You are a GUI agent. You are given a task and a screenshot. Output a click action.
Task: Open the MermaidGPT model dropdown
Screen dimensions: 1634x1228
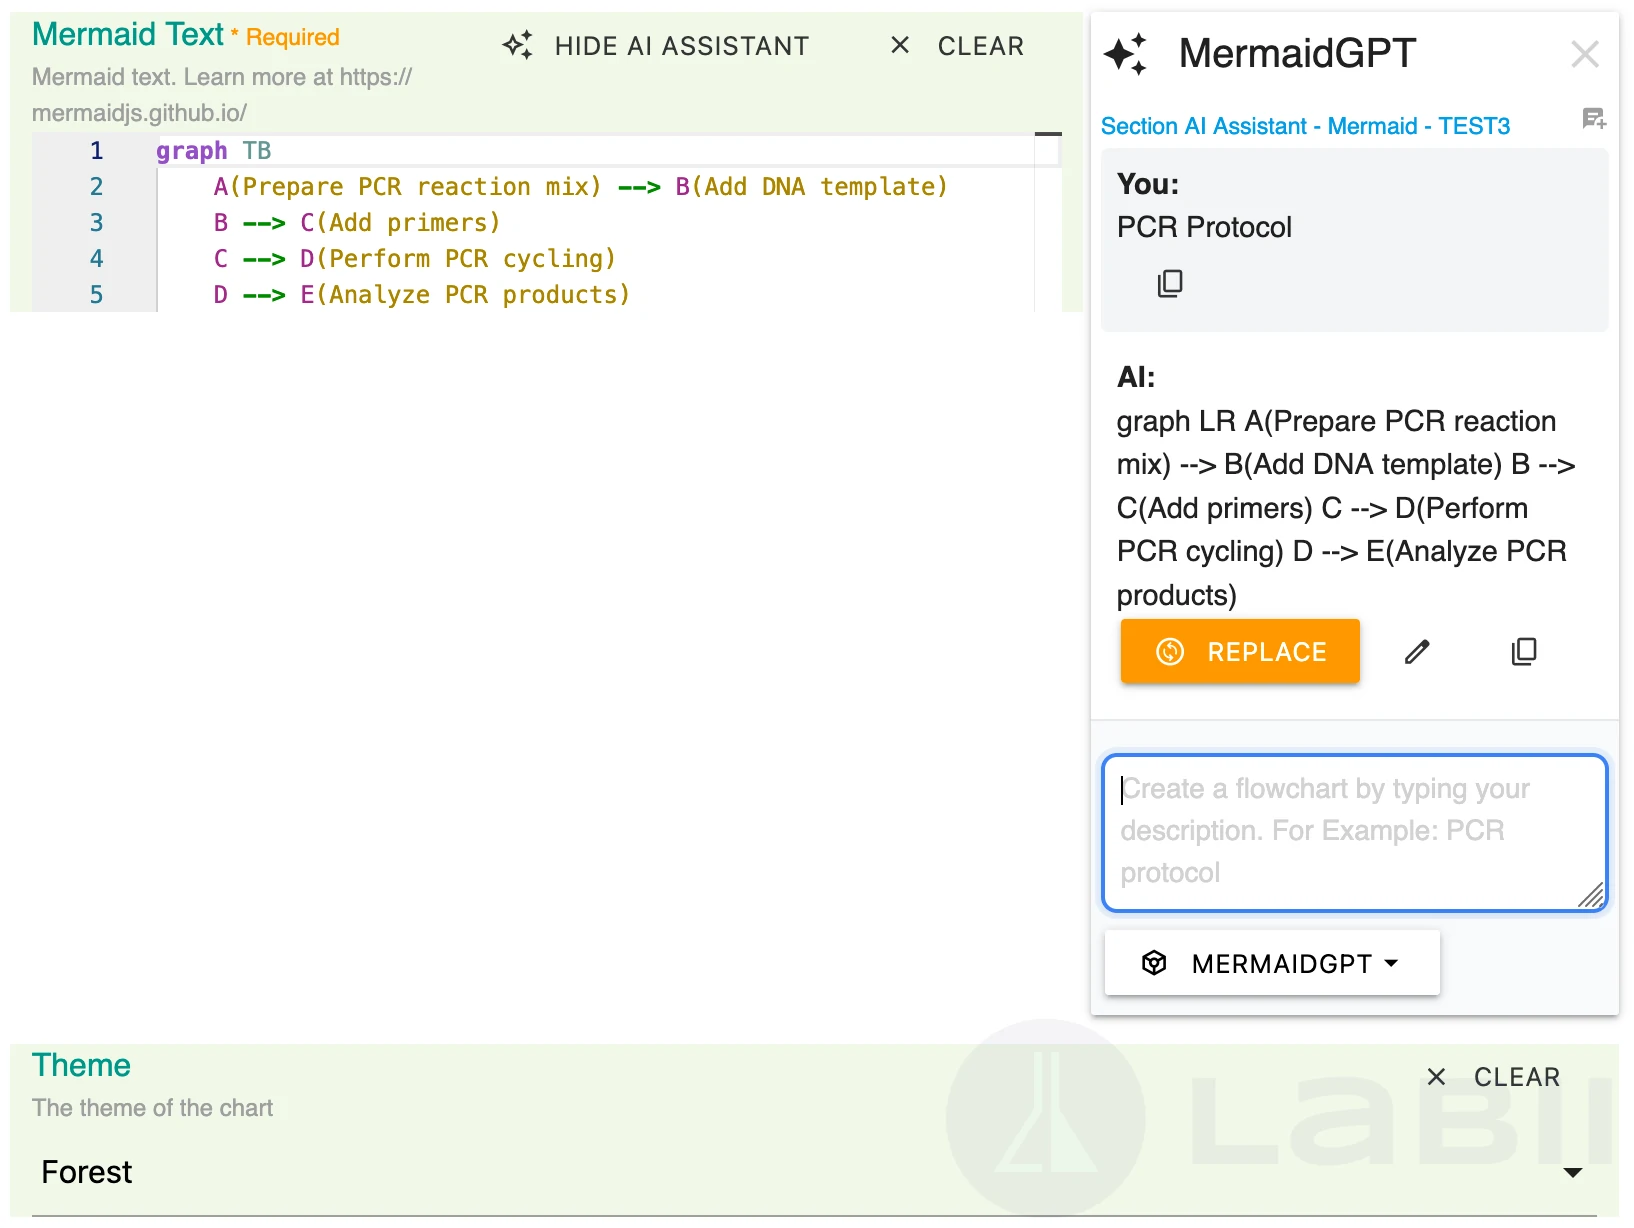pos(1272,963)
